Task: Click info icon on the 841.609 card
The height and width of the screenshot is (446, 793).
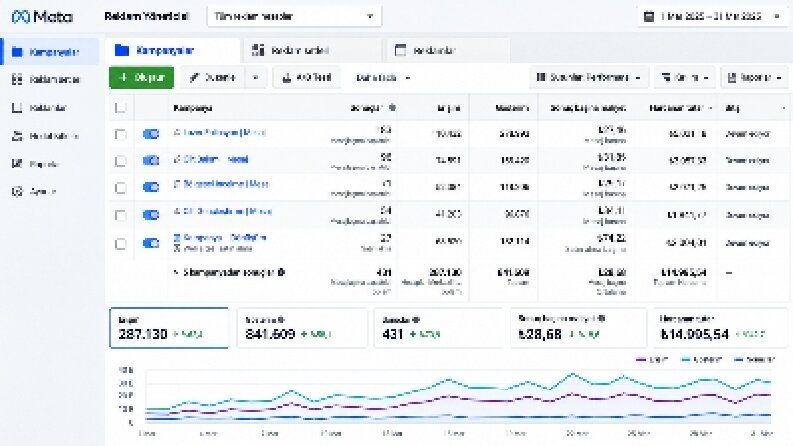Action: click(281, 320)
